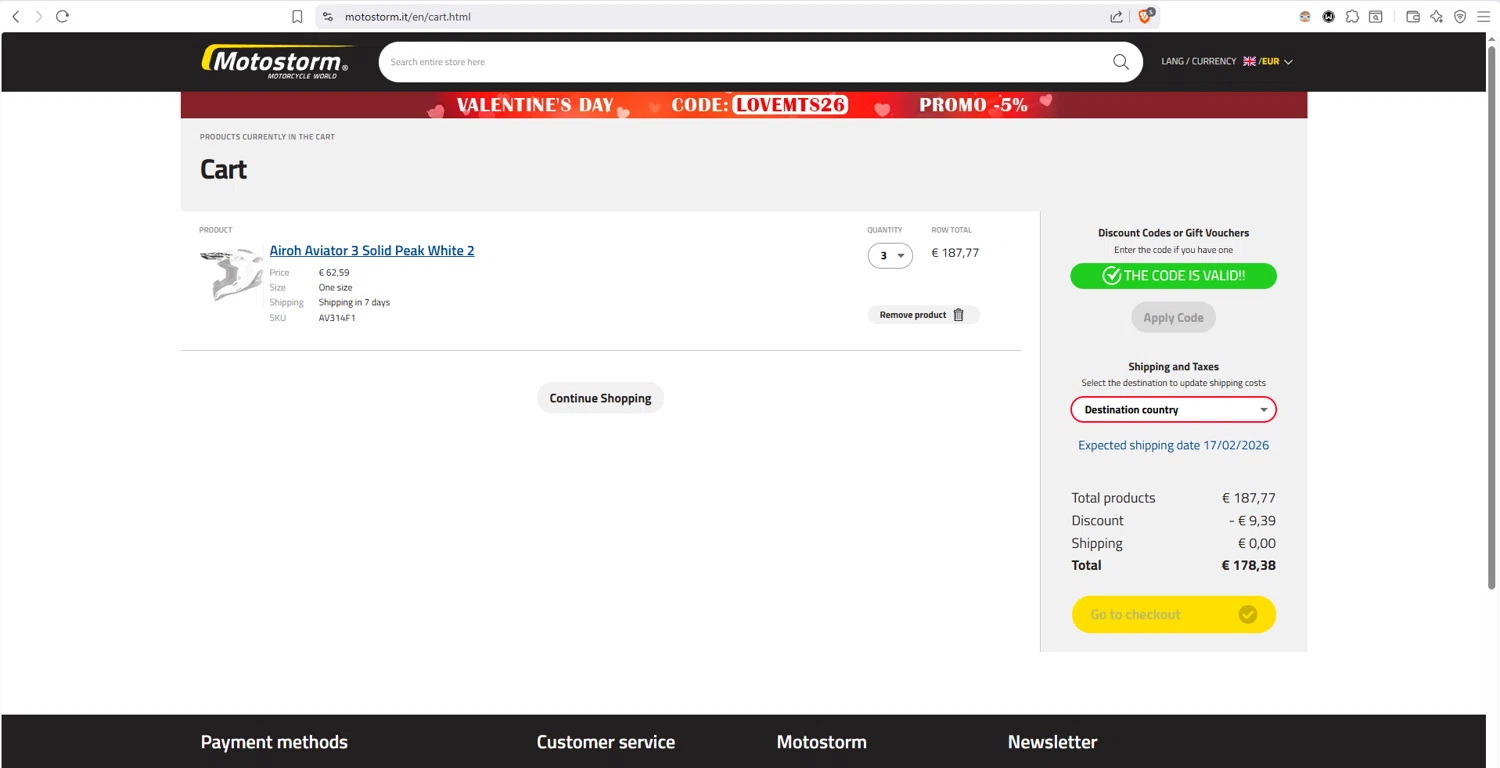Click Valentine's Day promo banner
1500x768 pixels.
coord(744,105)
